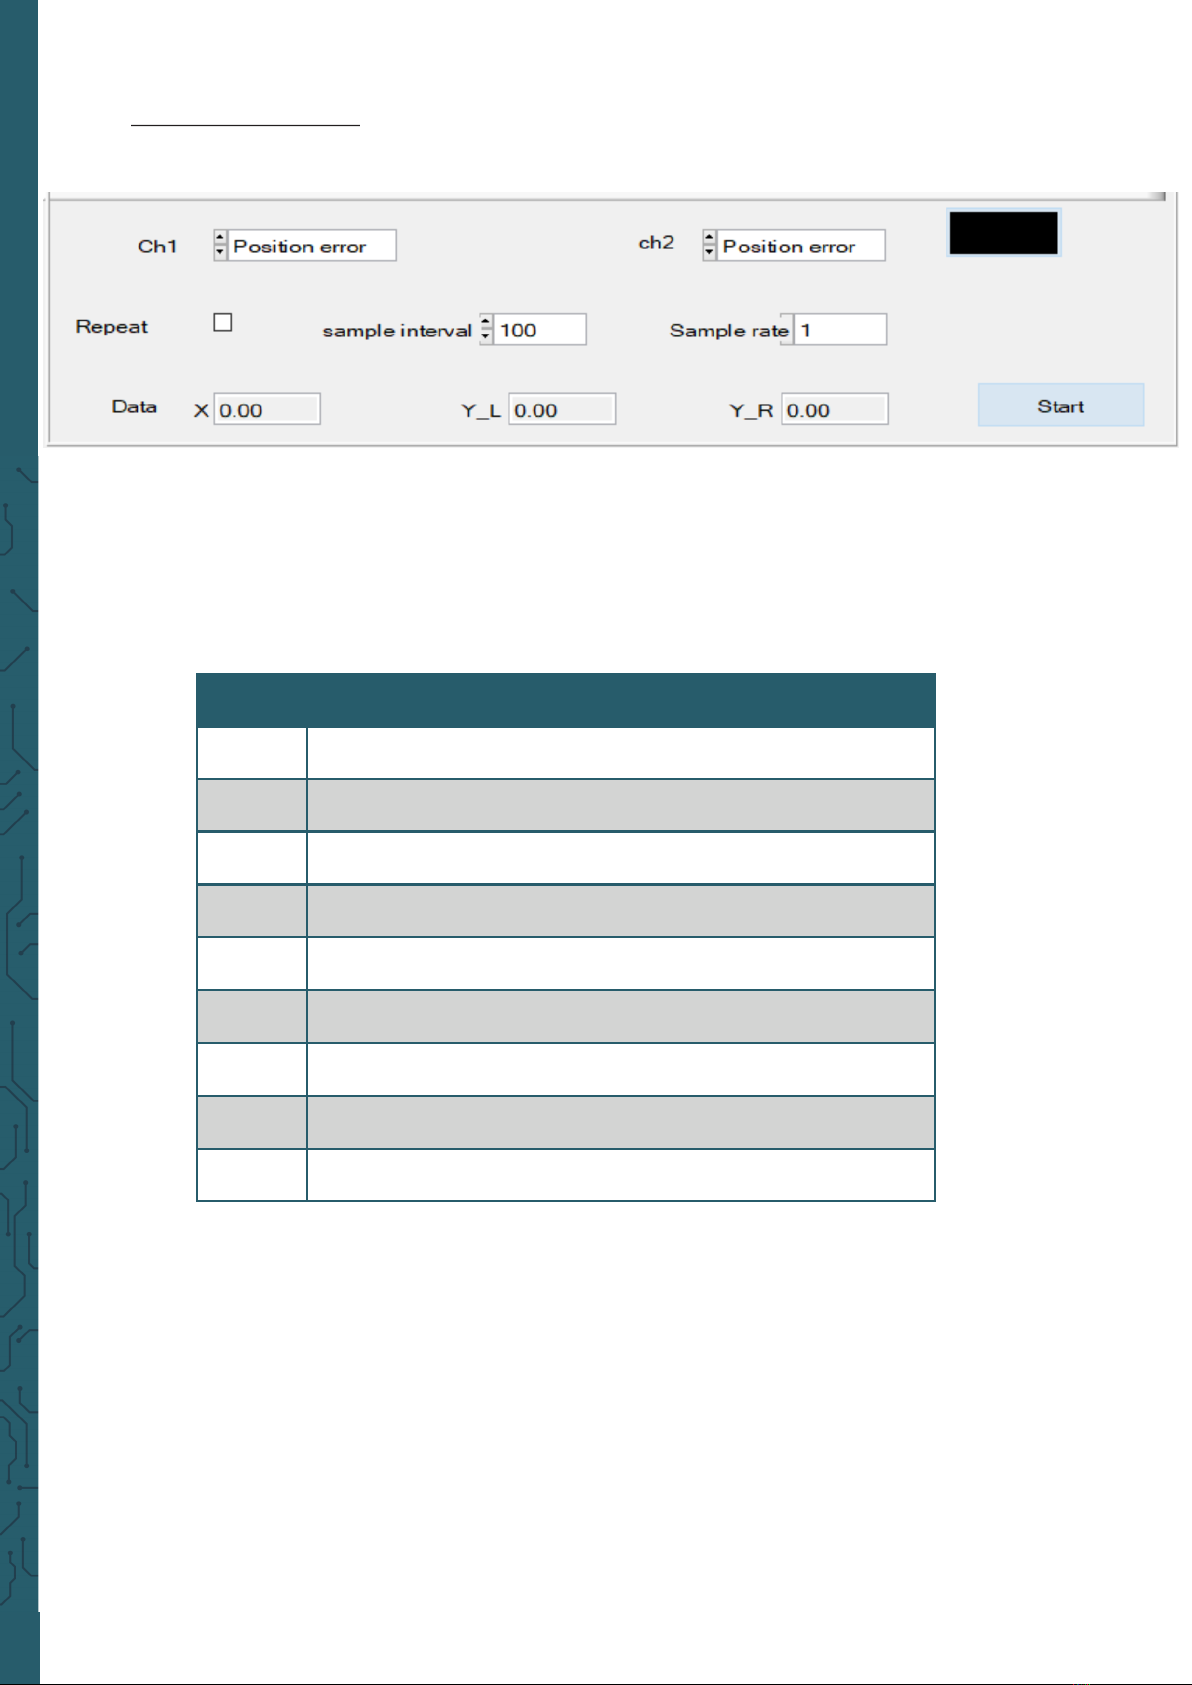Click the black color box

pyautogui.click(x=1003, y=233)
